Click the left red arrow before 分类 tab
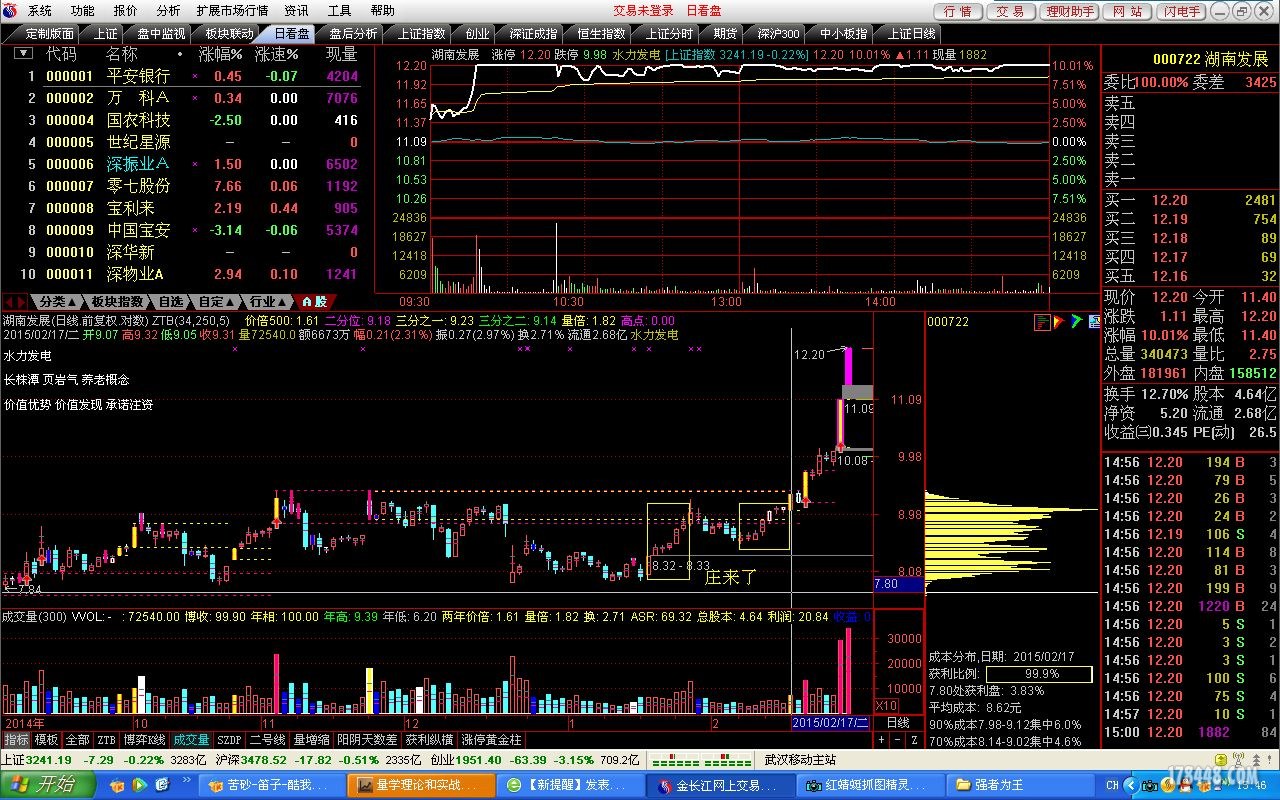Image resolution: width=1280 pixels, height=800 pixels. [8, 301]
